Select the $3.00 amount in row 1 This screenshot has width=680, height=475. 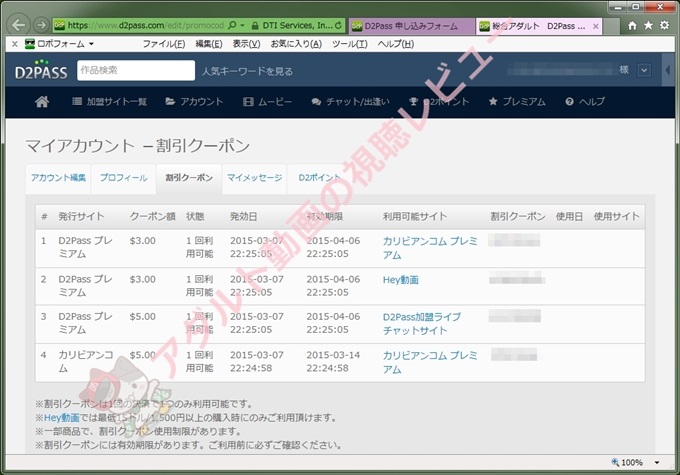(x=142, y=241)
